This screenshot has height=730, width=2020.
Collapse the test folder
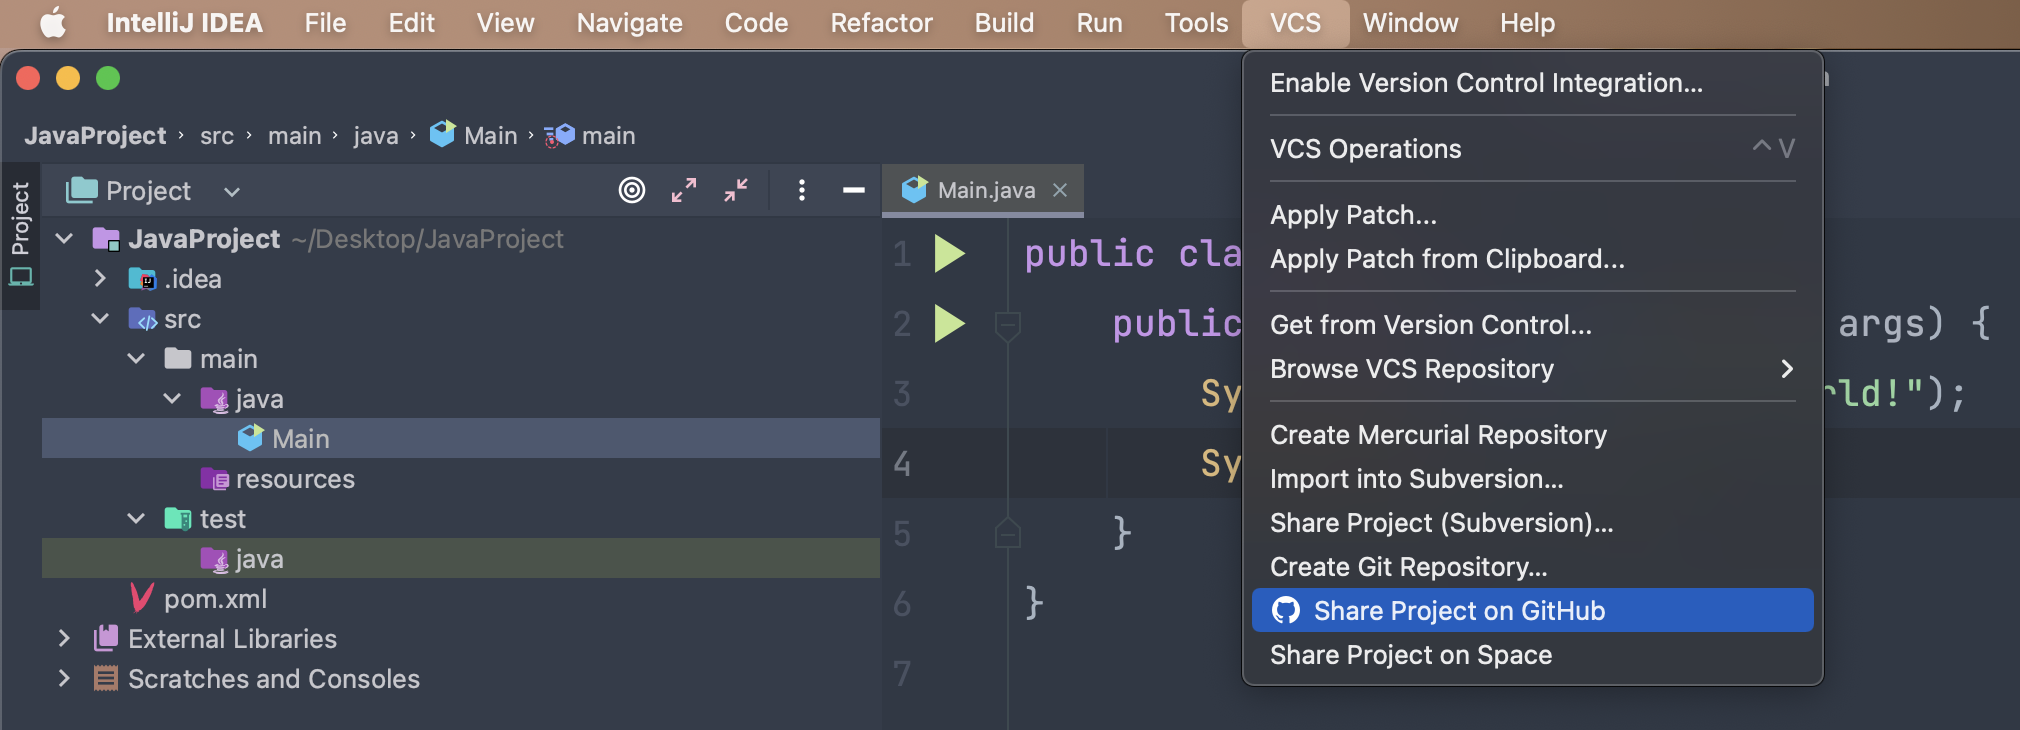[136, 518]
